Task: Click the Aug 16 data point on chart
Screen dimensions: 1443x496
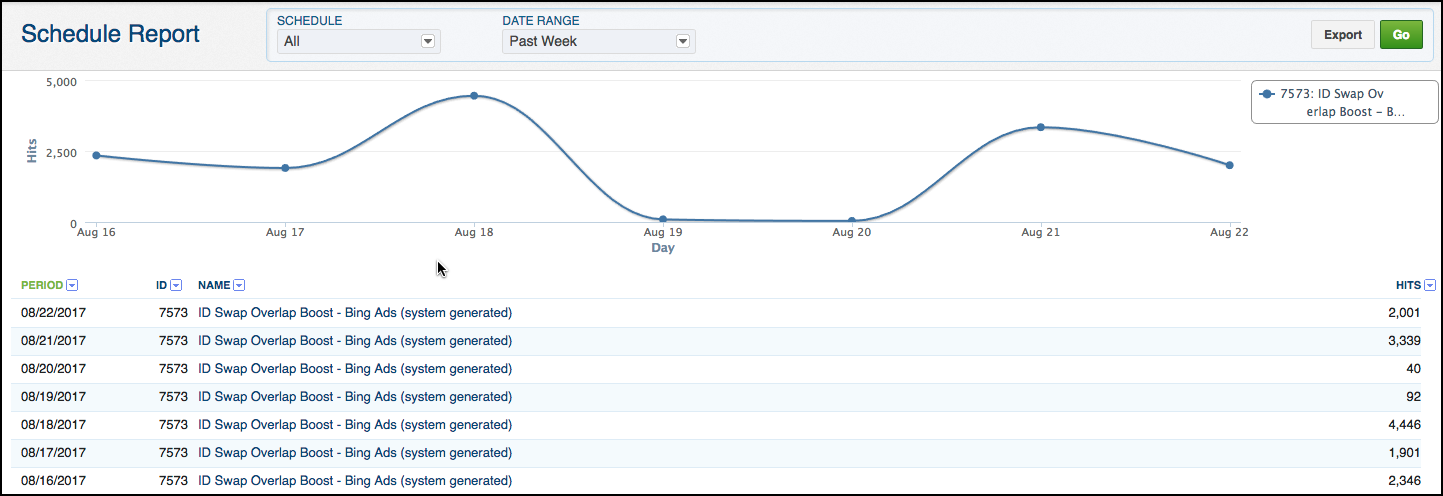Action: point(96,155)
